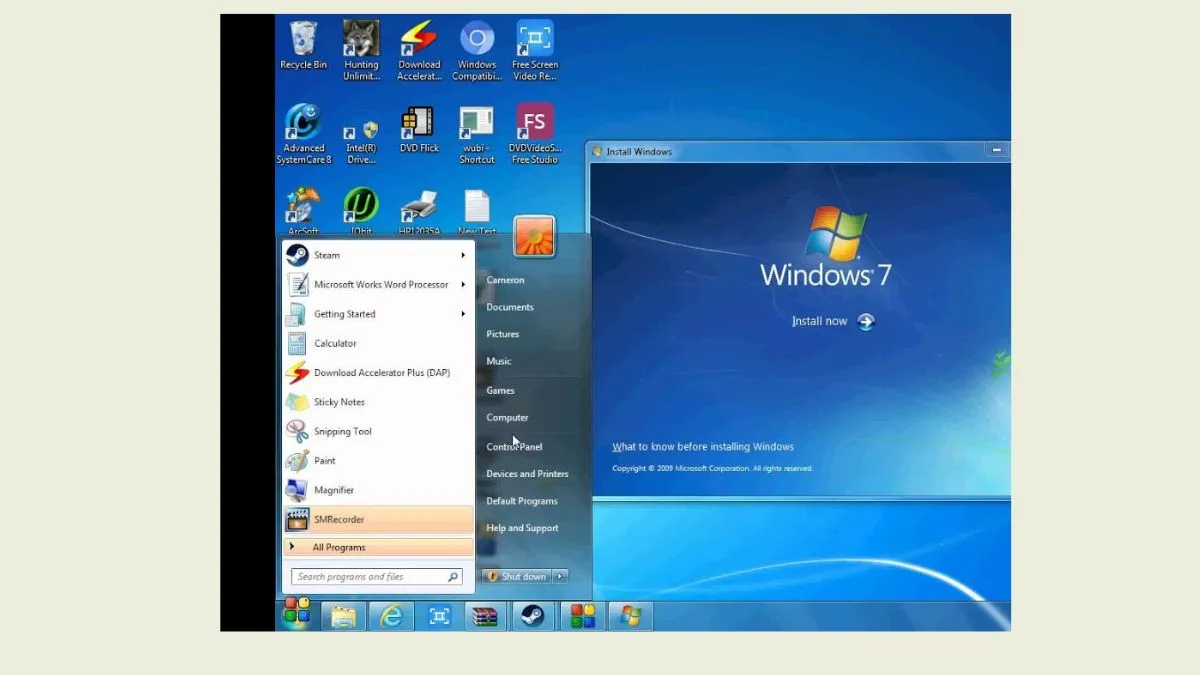Open Hunting Unlimited desktop shortcut

(x=361, y=43)
